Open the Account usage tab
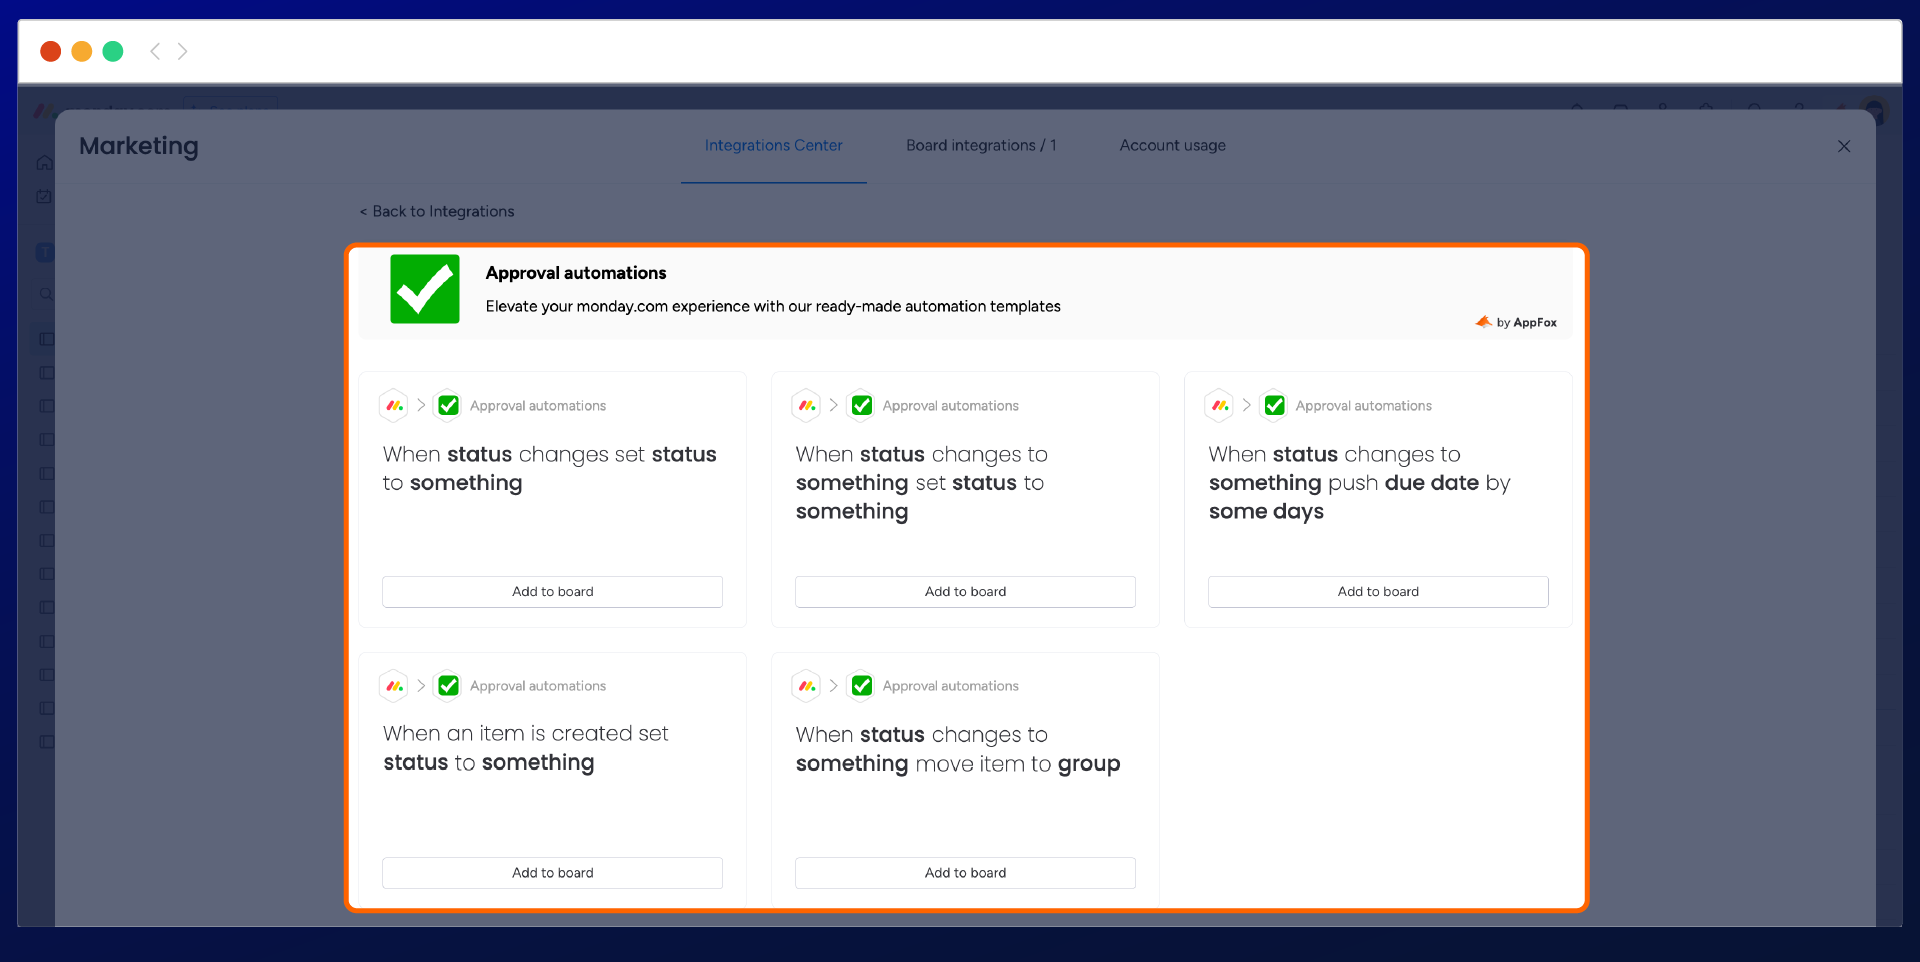1920x962 pixels. tap(1172, 146)
